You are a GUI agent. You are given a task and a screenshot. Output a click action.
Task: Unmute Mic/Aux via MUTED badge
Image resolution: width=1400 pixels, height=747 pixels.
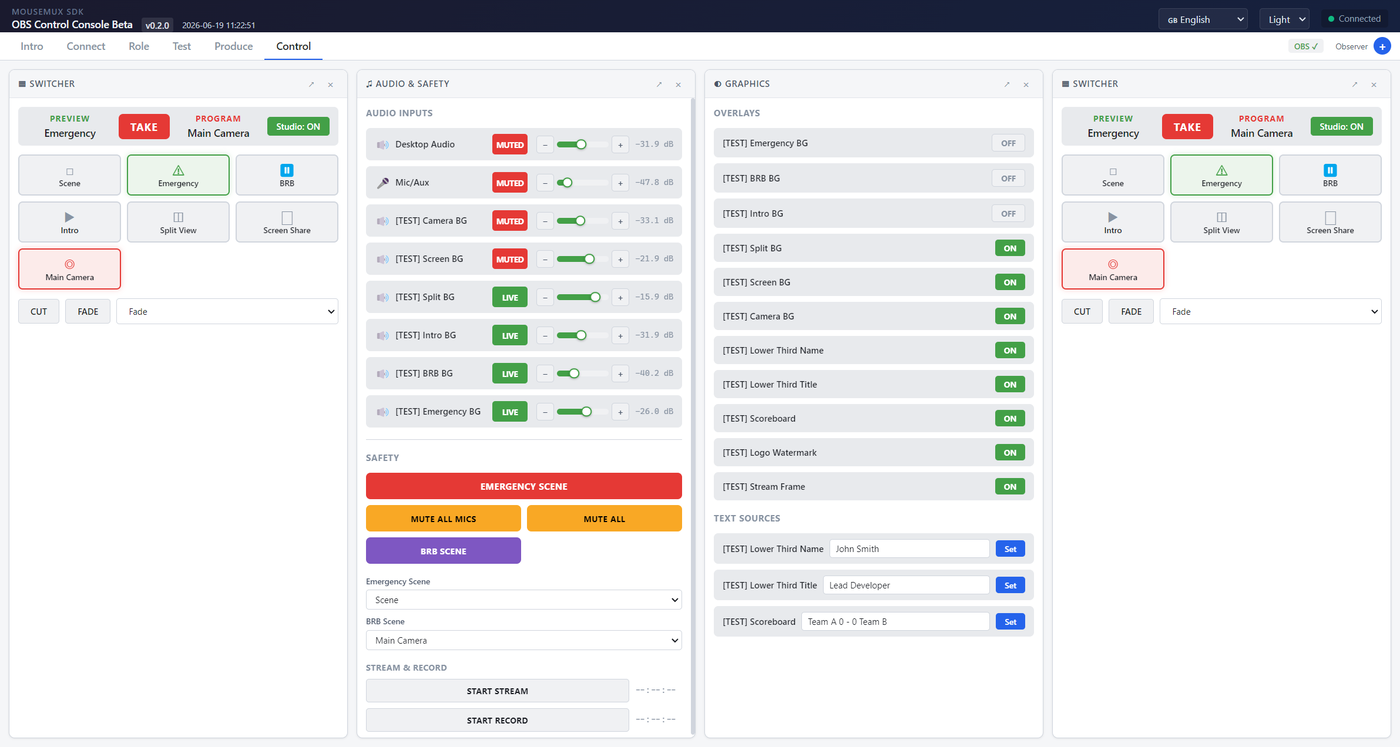coord(510,183)
